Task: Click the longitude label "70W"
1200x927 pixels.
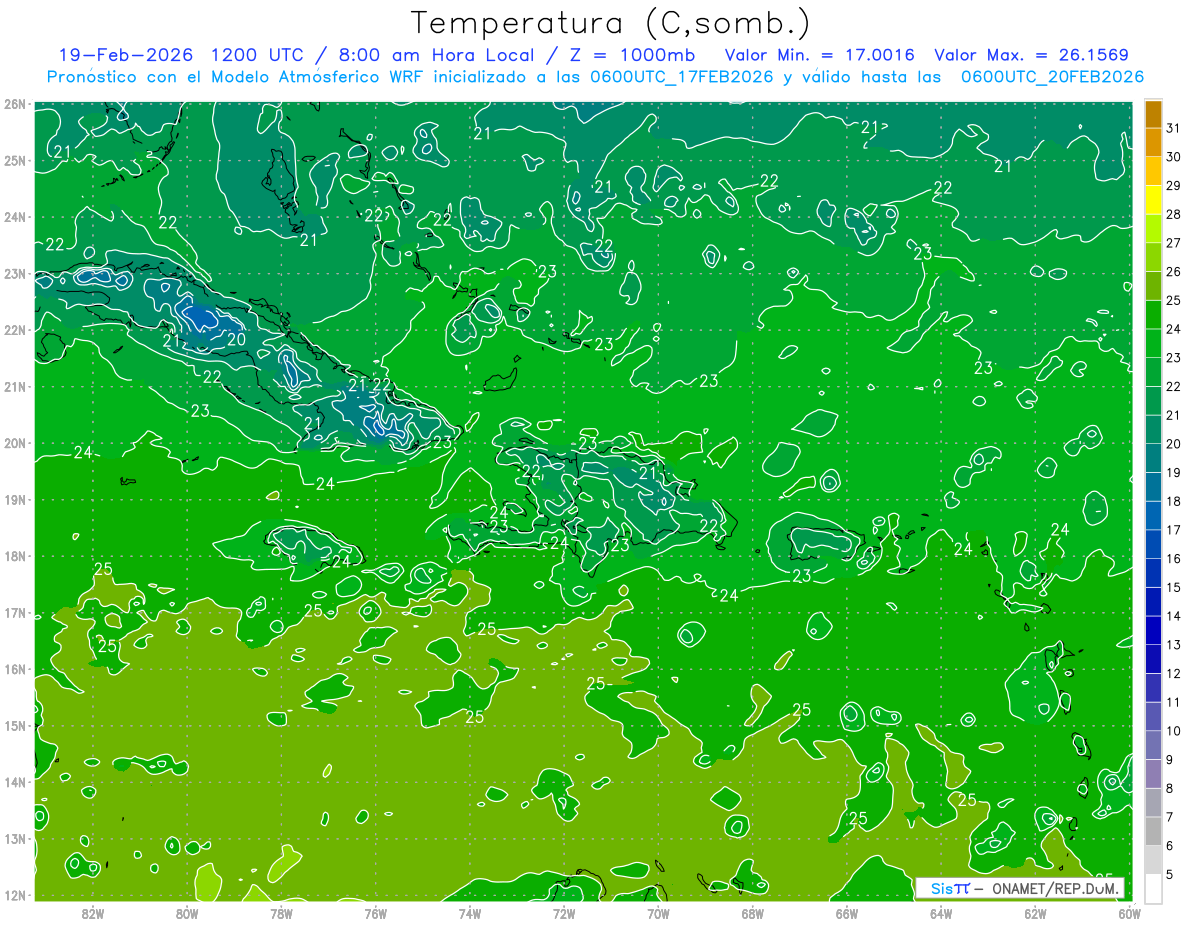Action: (x=658, y=913)
